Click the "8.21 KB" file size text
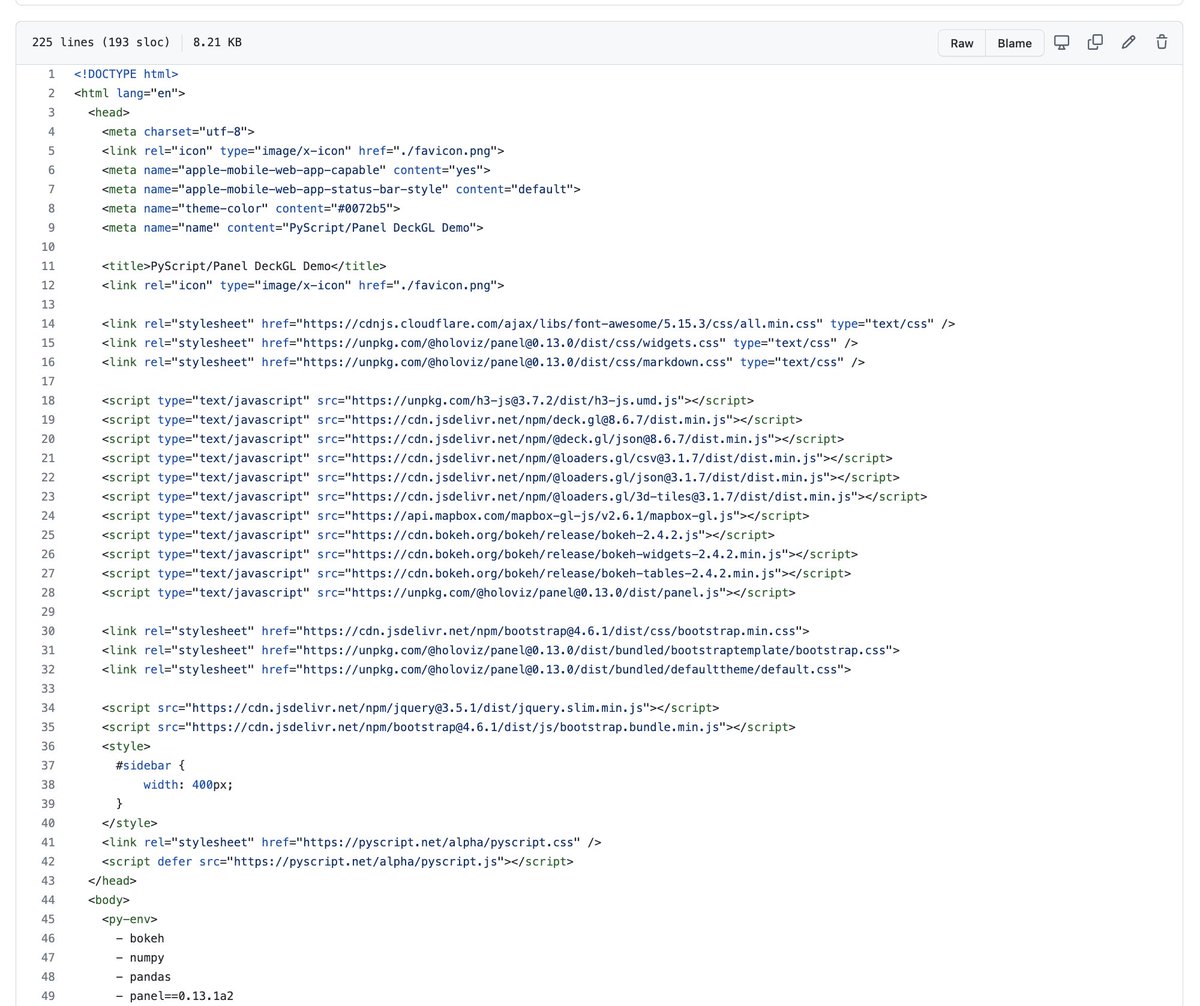The image size is (1200, 1006). [217, 42]
